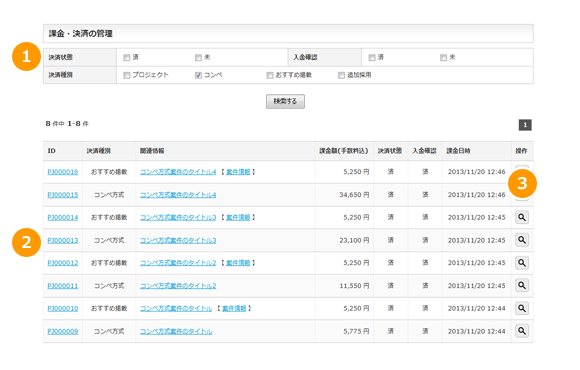Go to page 1 in pagination
Viewport: 580px width, 370px height.
[525, 125]
